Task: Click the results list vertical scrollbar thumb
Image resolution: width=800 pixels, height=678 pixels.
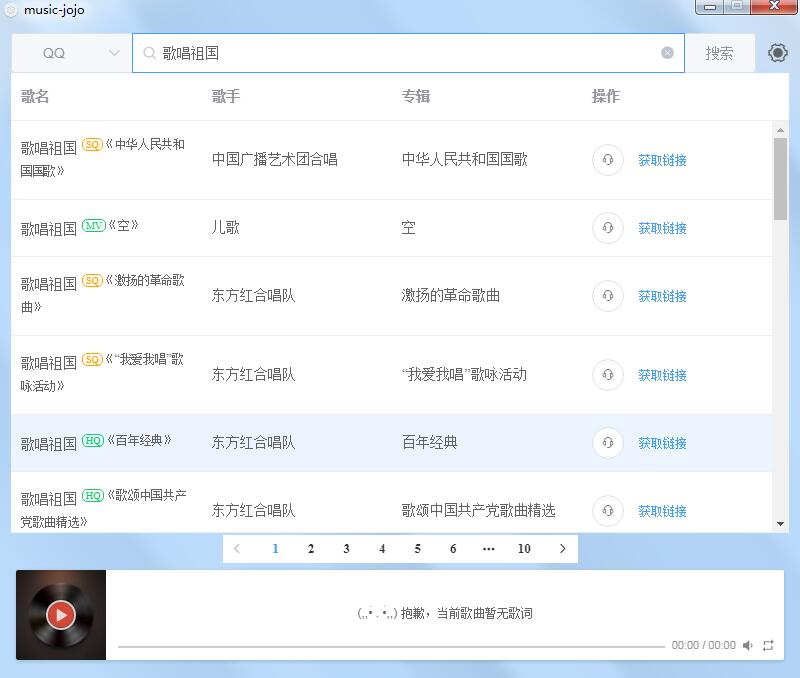Action: 780,179
